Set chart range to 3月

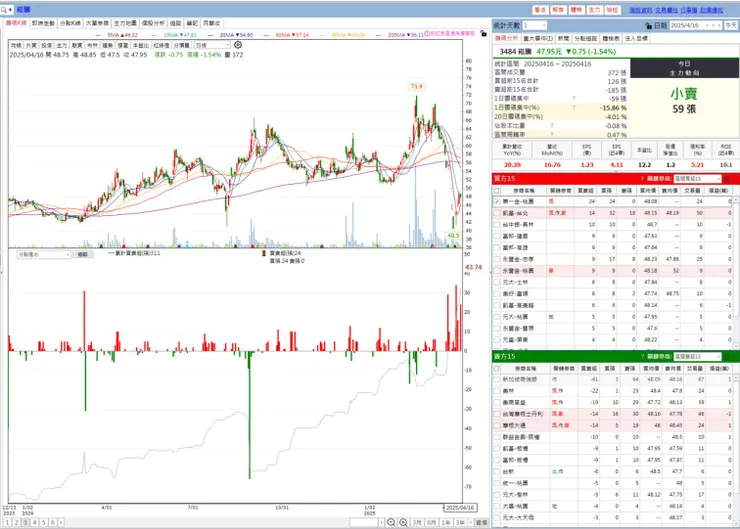417,522
